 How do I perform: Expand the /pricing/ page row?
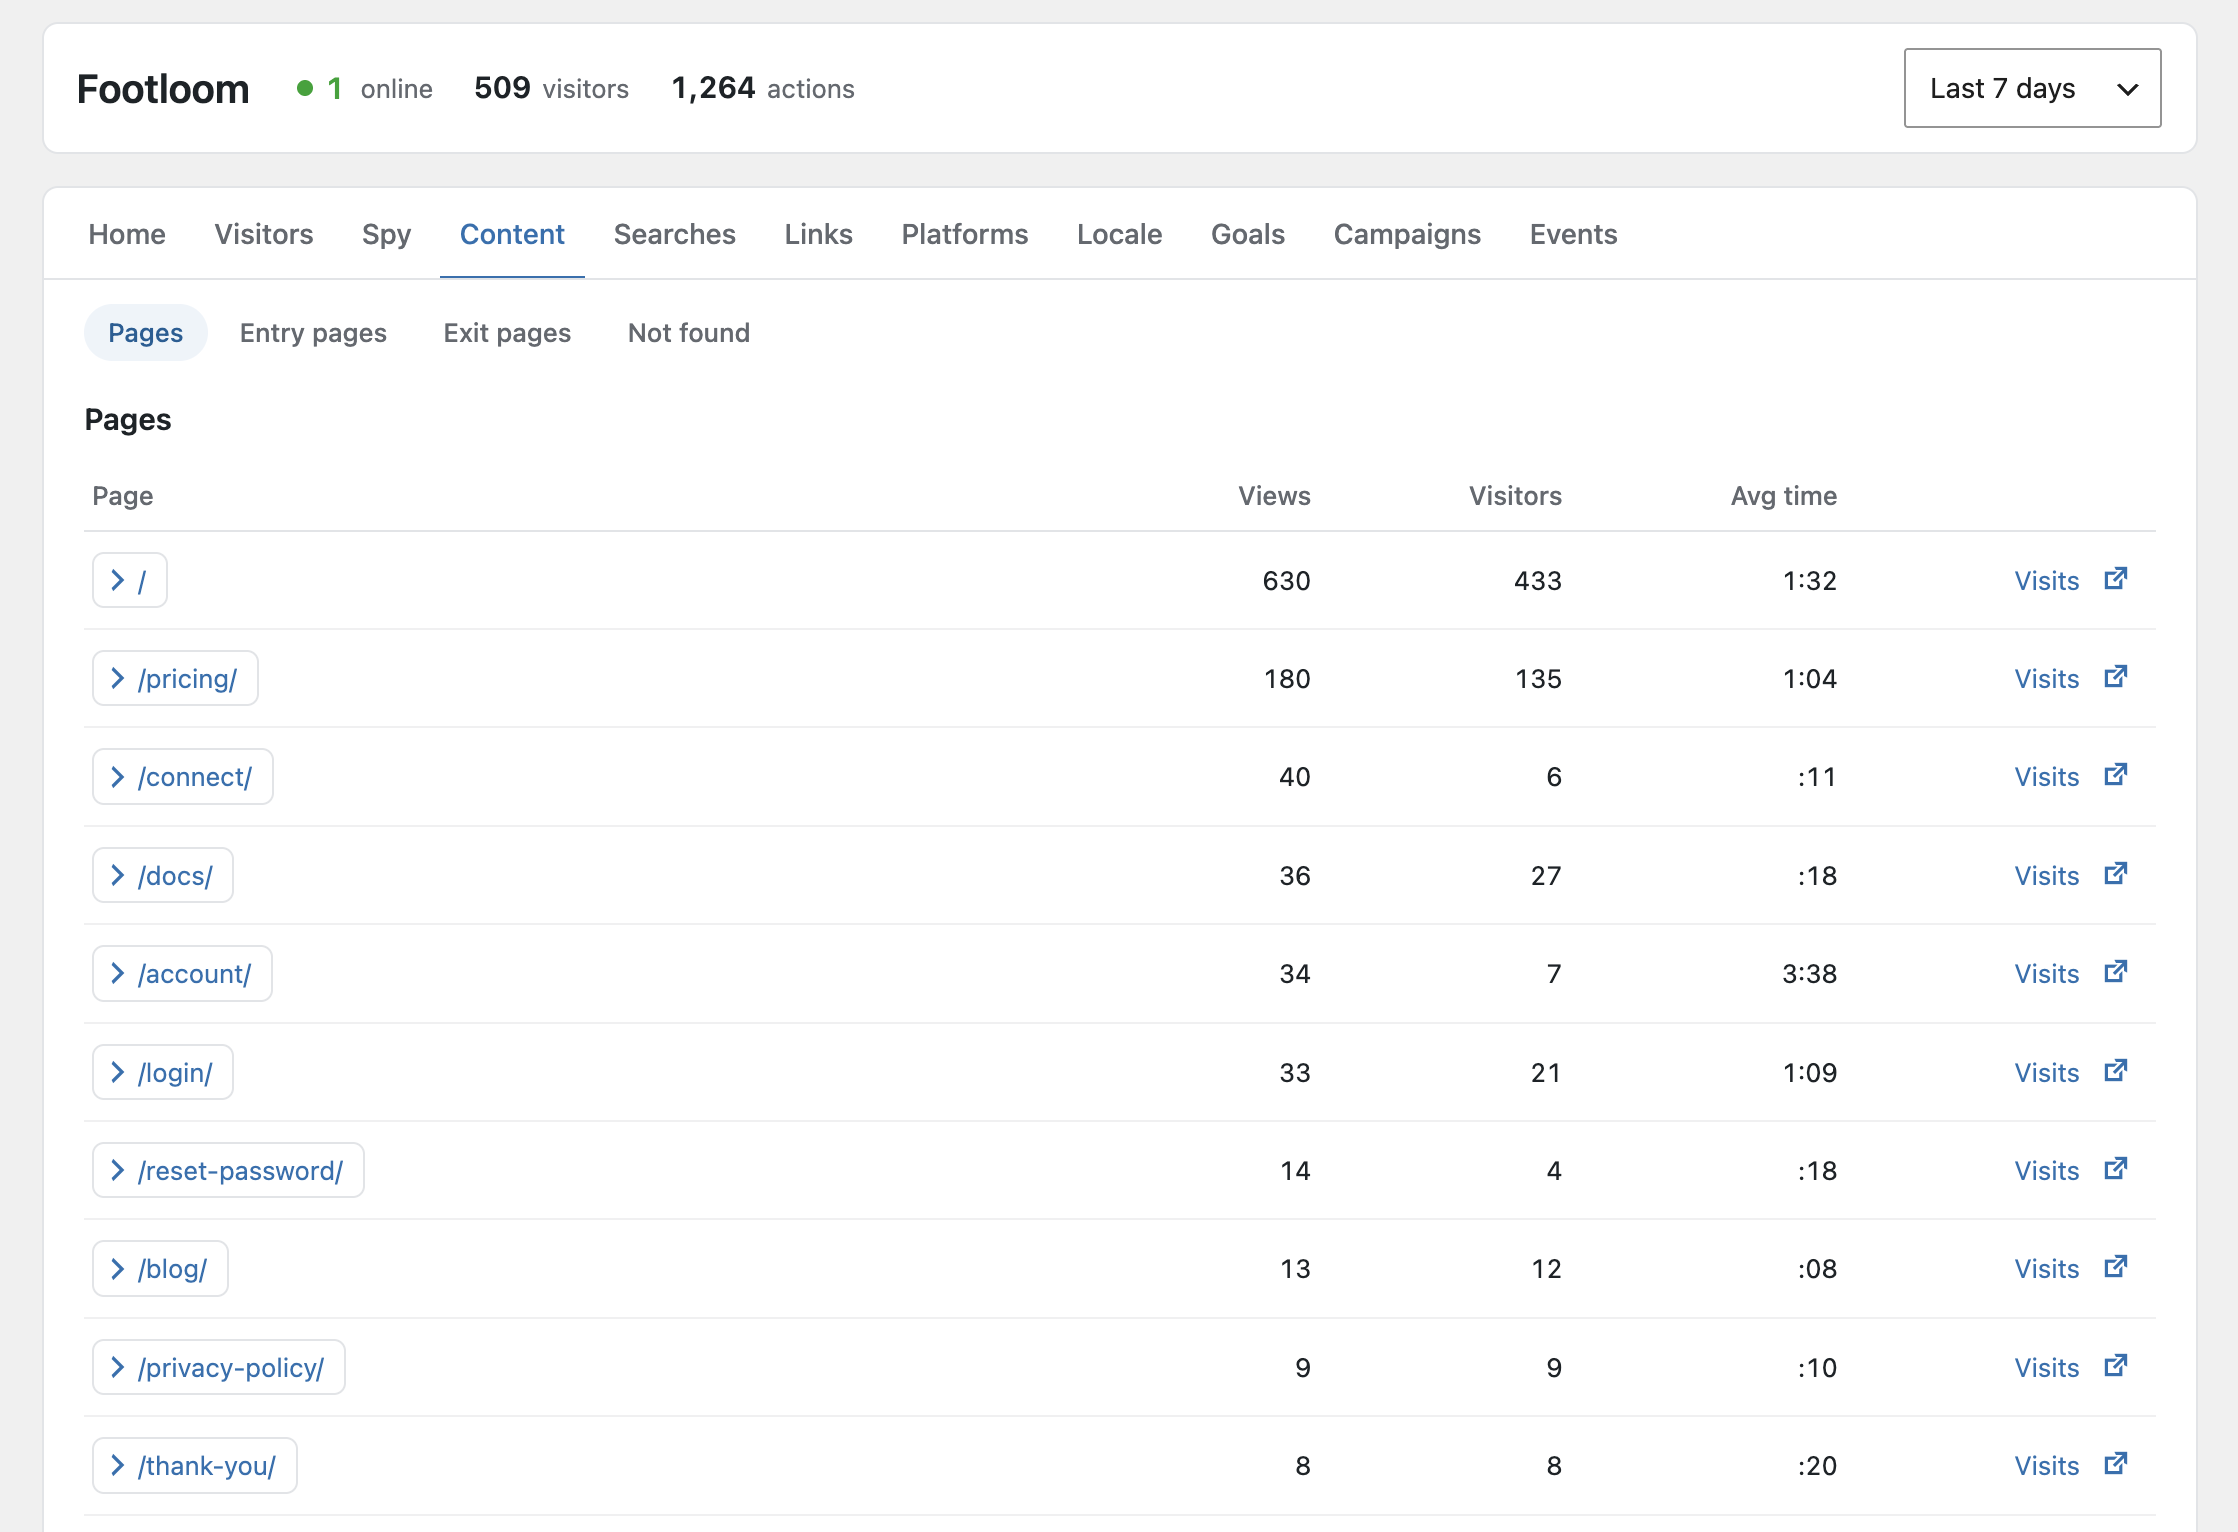[x=175, y=679]
